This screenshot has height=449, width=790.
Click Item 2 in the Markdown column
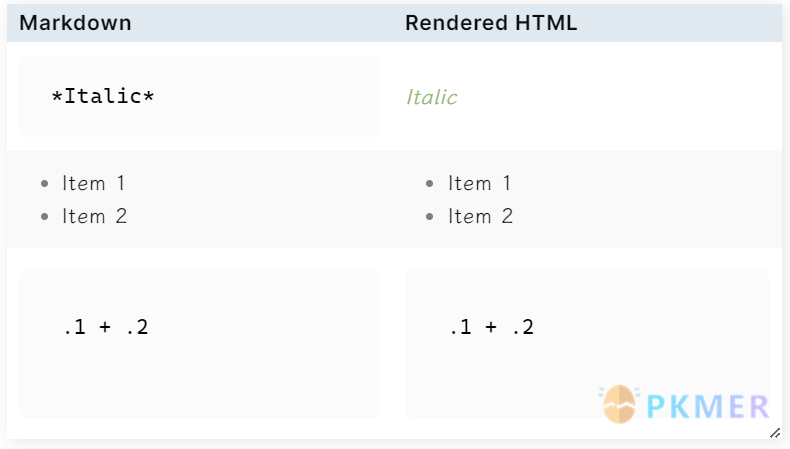tap(95, 216)
